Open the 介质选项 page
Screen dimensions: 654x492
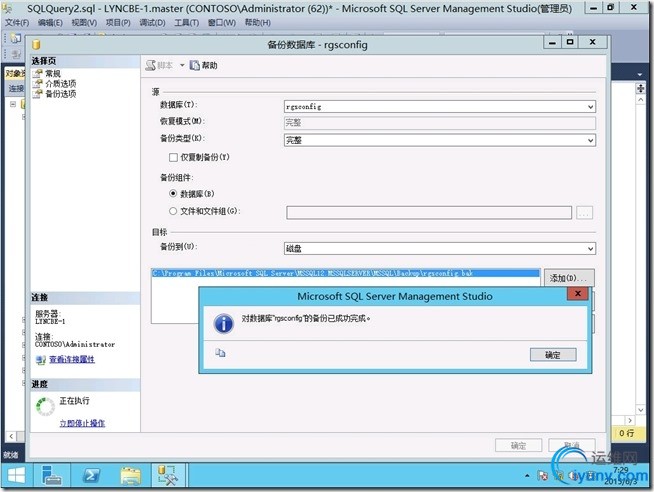60,83
